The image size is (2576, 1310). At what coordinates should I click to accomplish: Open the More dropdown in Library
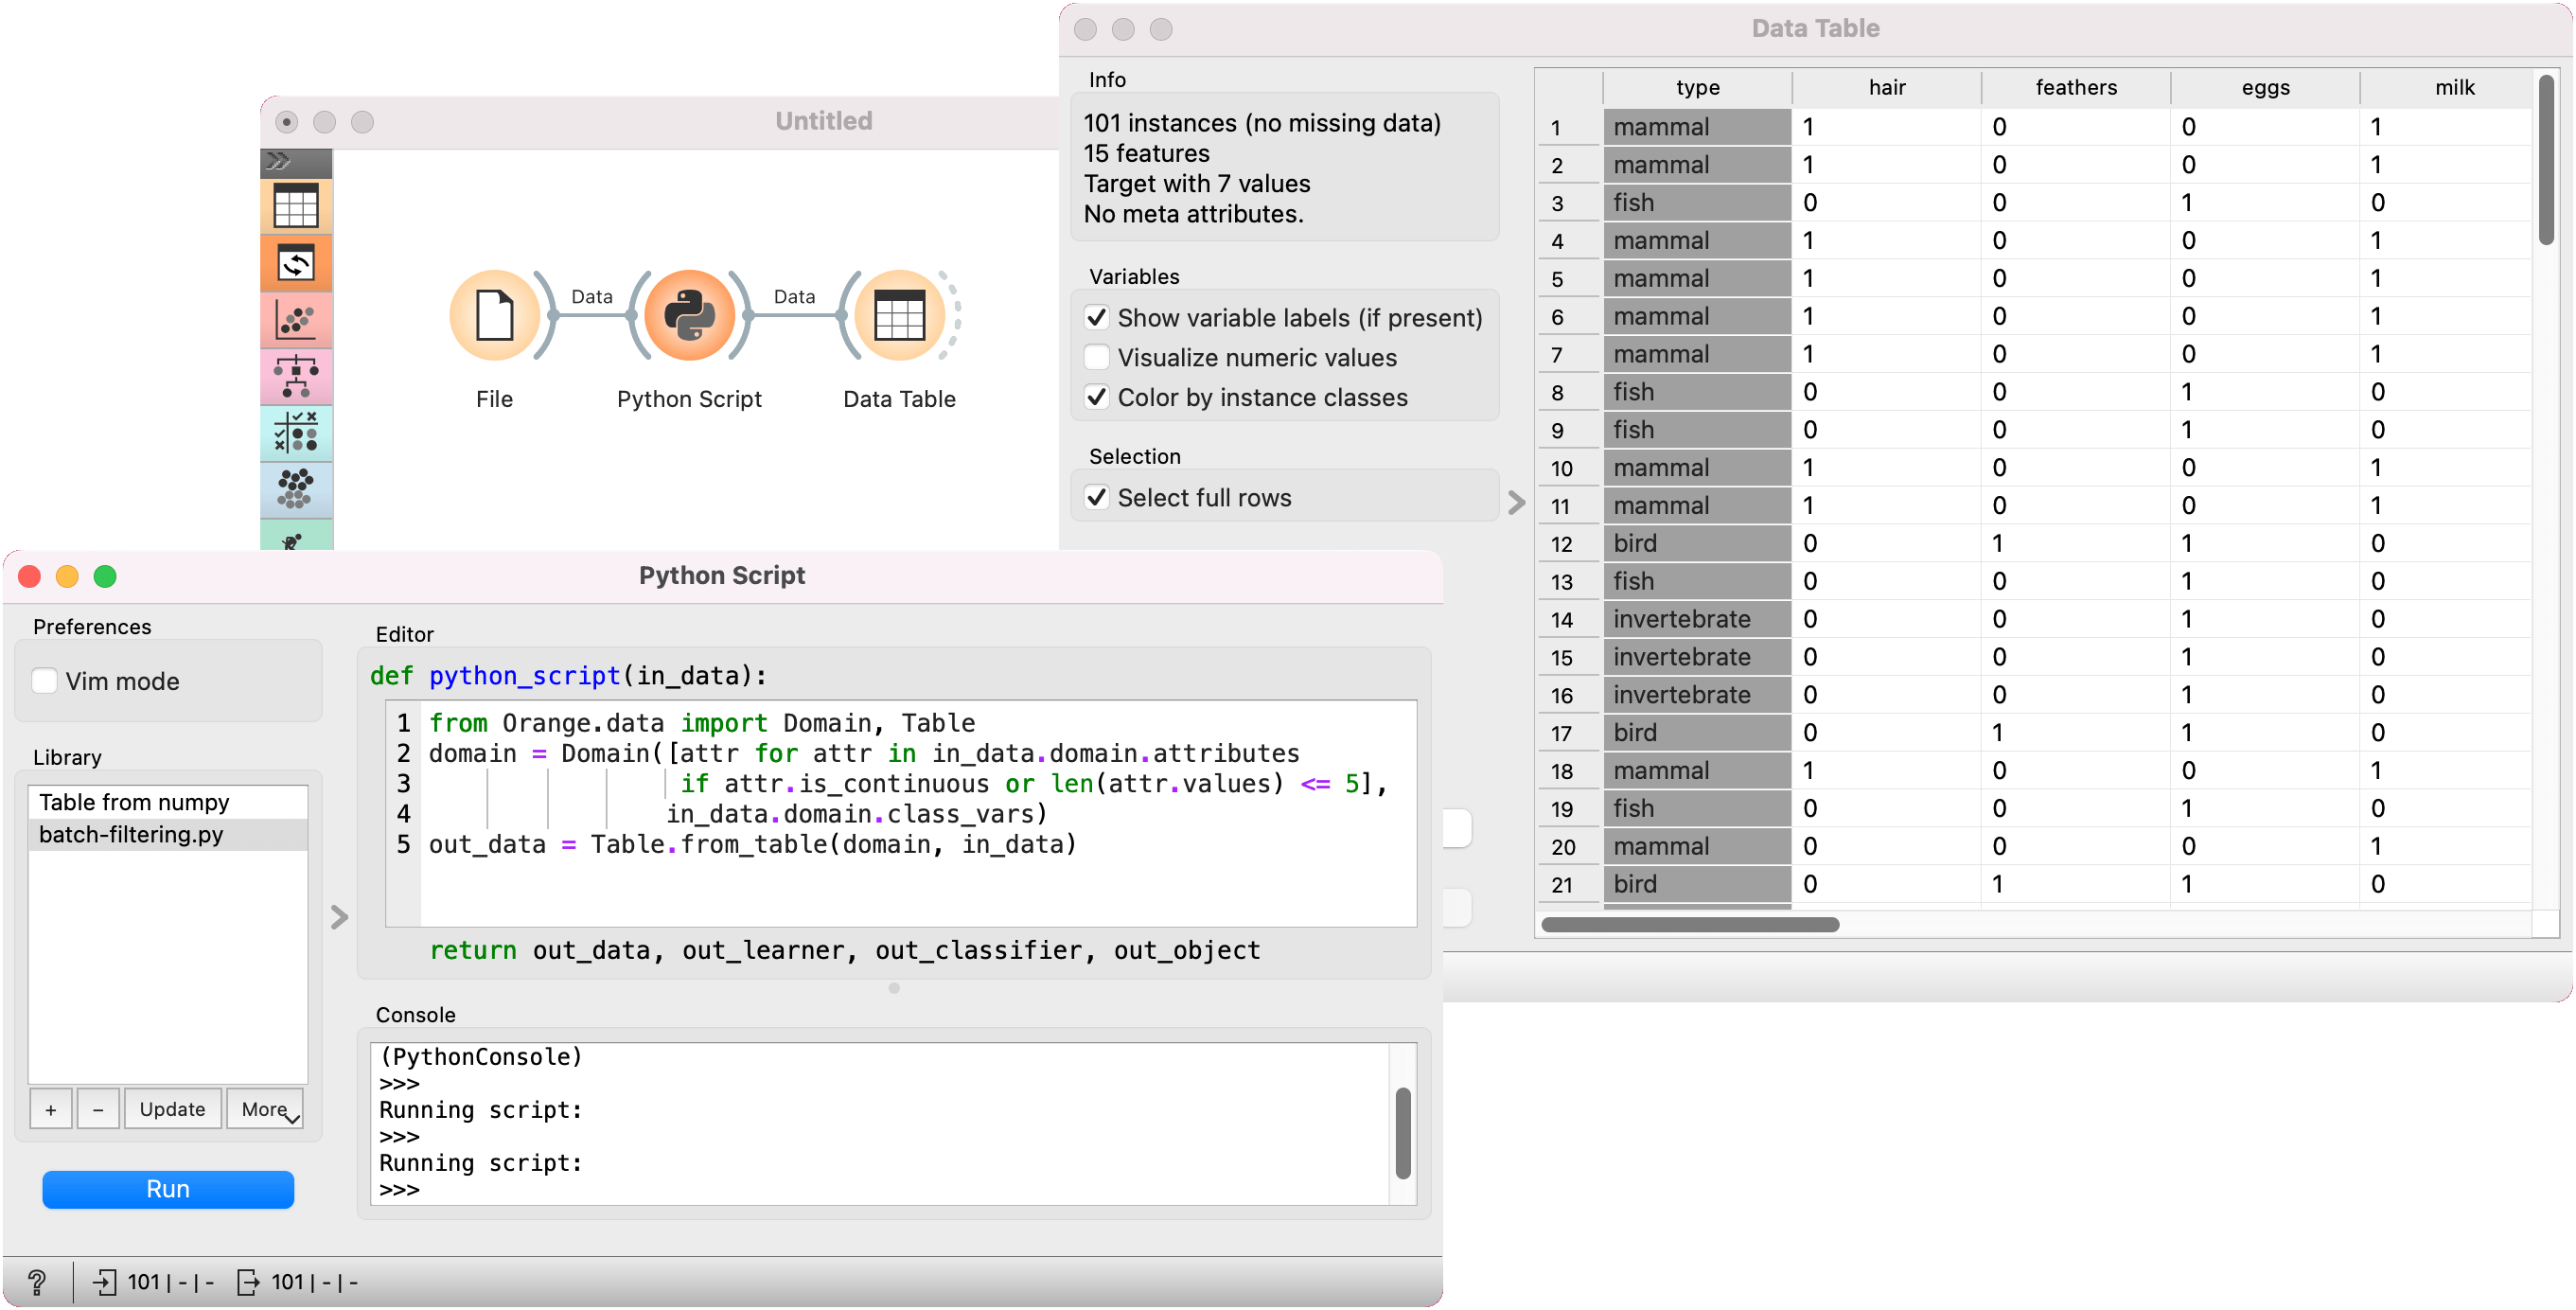click(x=265, y=1109)
